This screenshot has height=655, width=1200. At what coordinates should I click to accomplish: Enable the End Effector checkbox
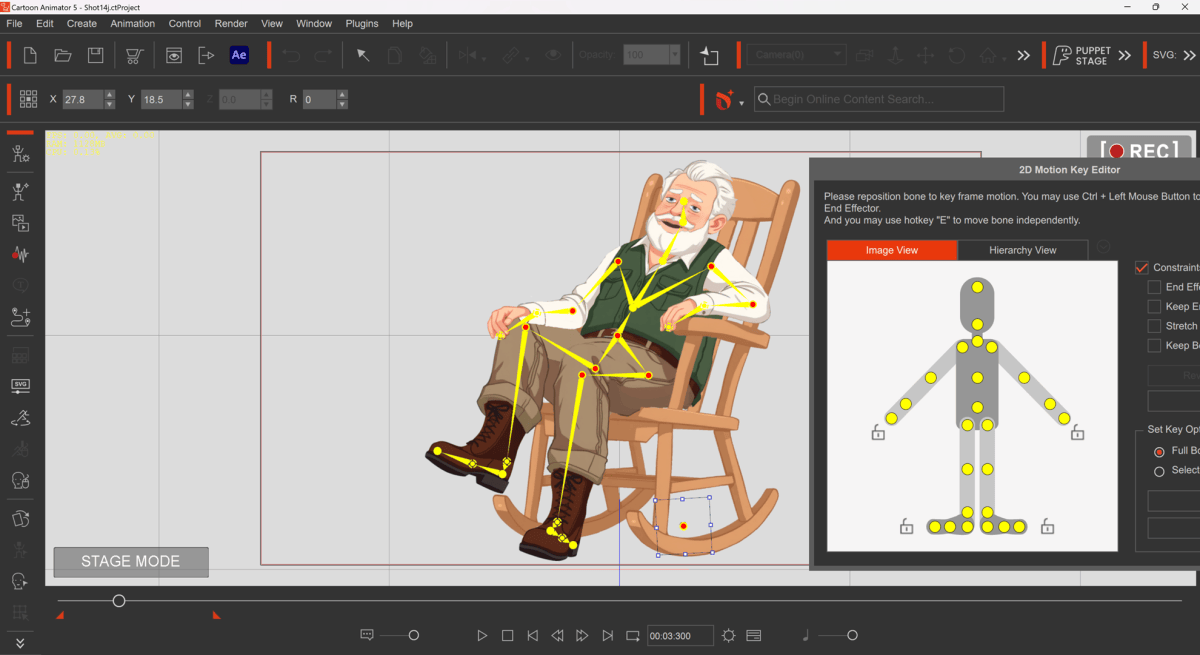tap(1154, 287)
